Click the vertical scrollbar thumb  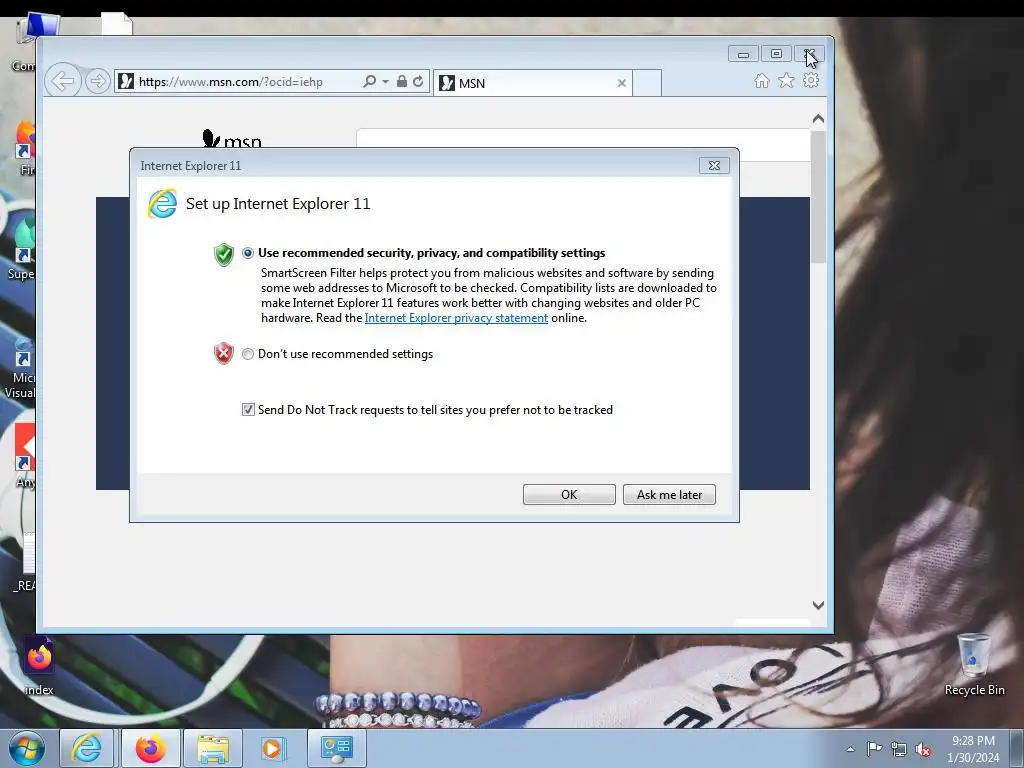818,197
